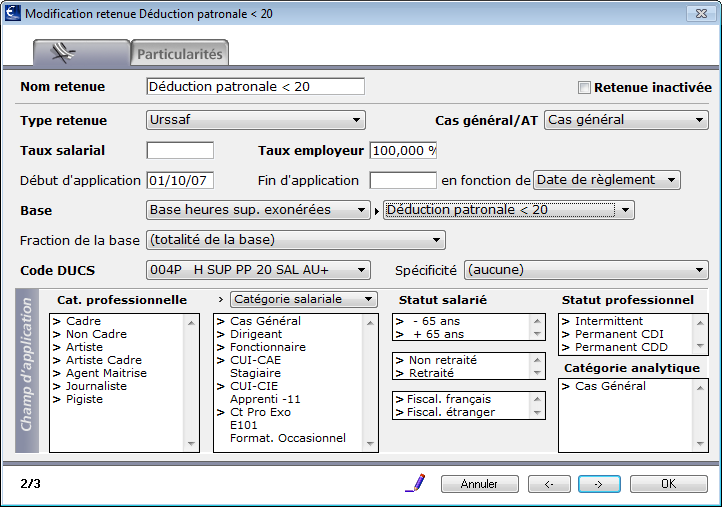
Task: Switch to the Particularités tab
Action: [x=180, y=54]
